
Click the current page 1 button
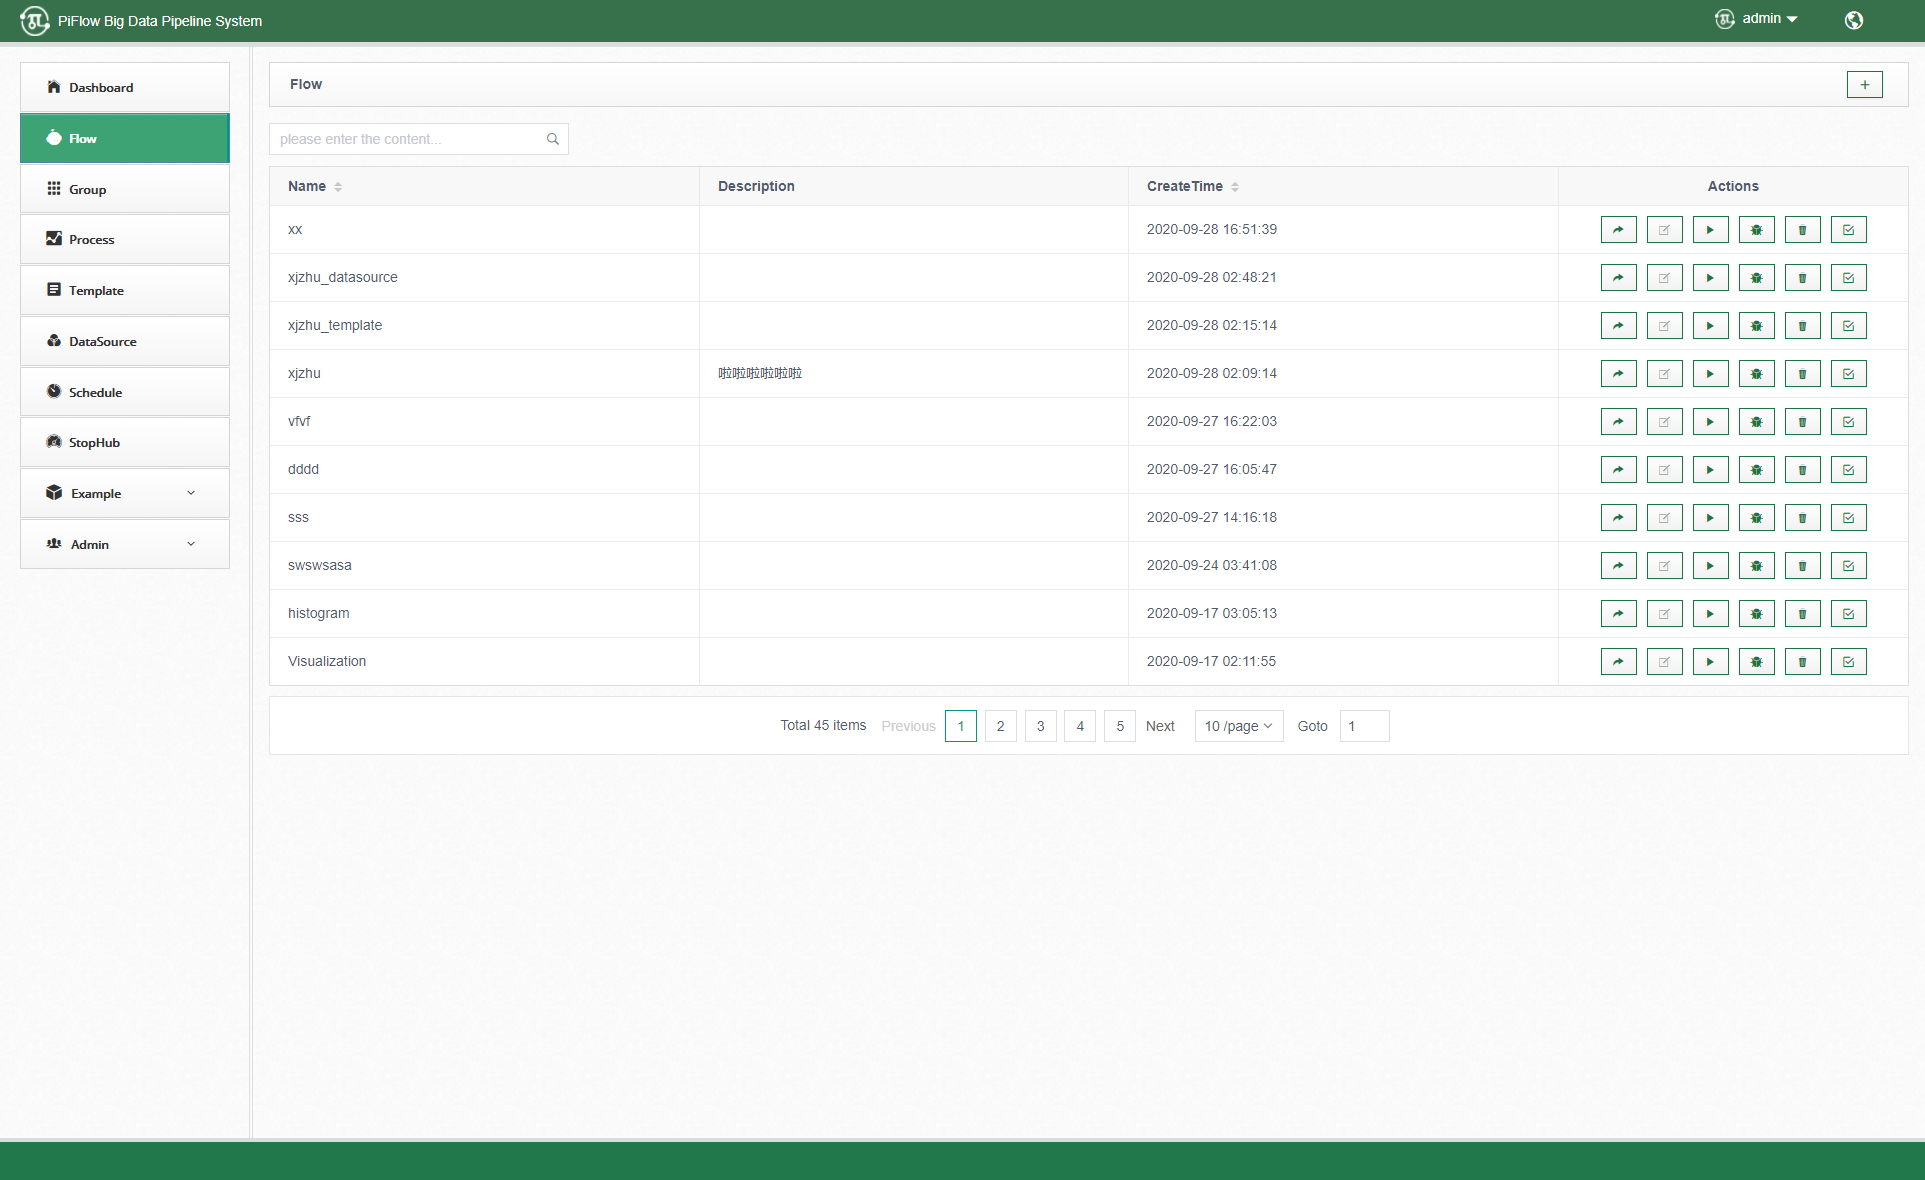(961, 726)
